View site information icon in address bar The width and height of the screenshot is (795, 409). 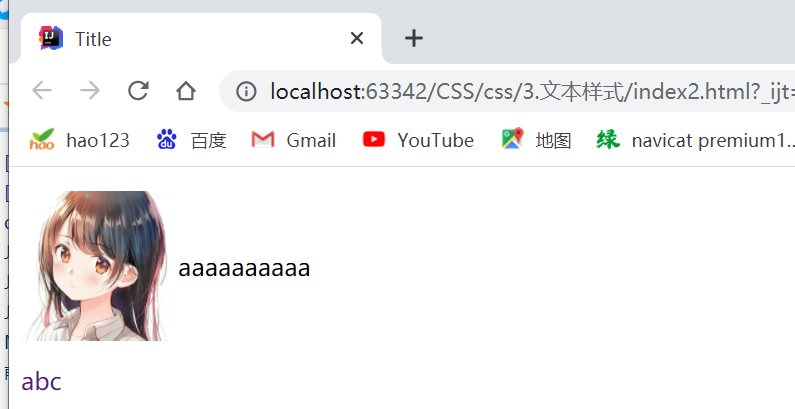(246, 91)
